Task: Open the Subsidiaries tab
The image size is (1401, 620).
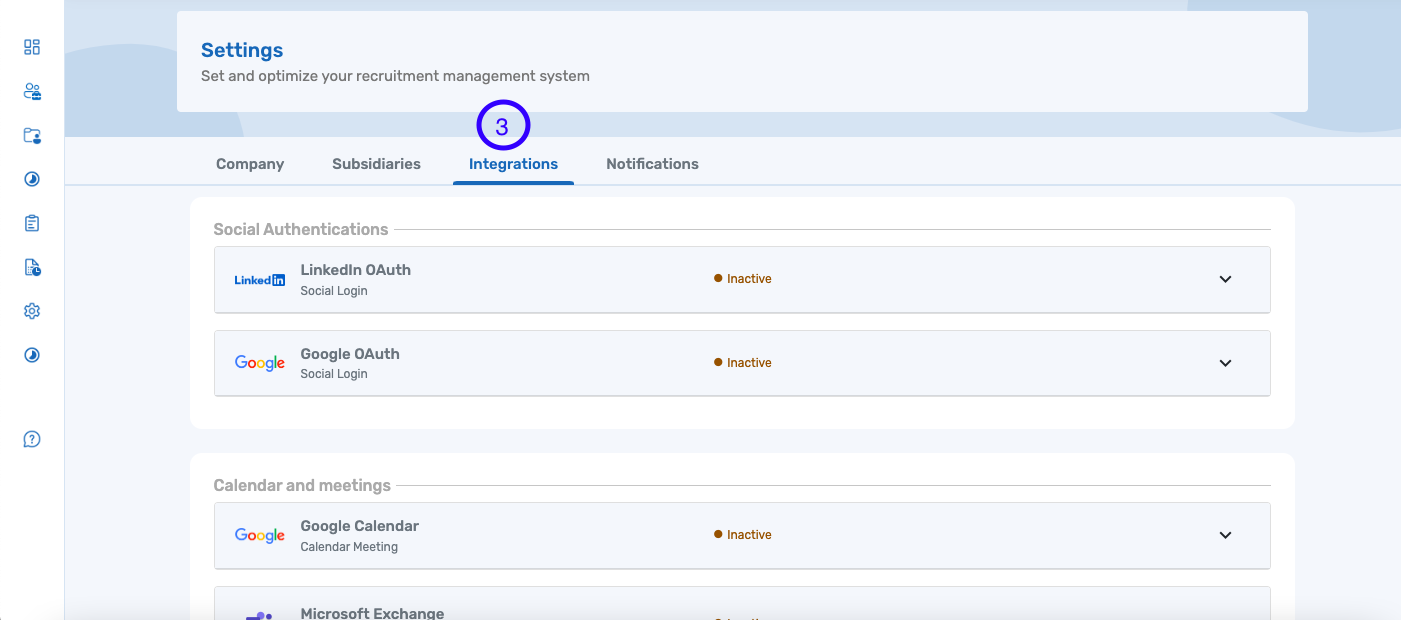Action: [376, 163]
